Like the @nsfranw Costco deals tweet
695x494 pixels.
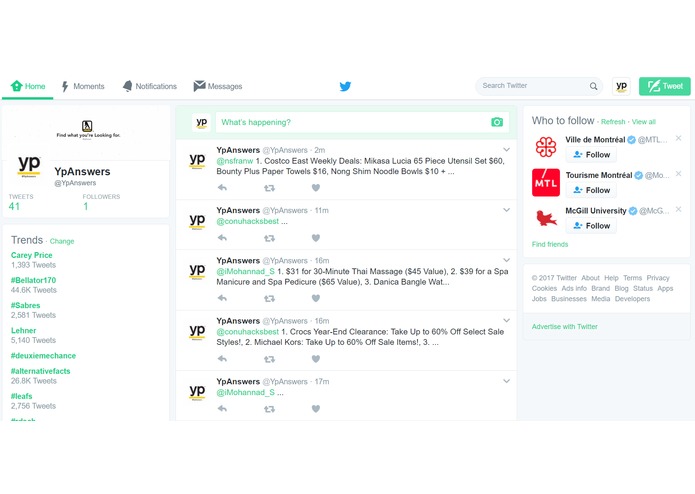tap(316, 188)
